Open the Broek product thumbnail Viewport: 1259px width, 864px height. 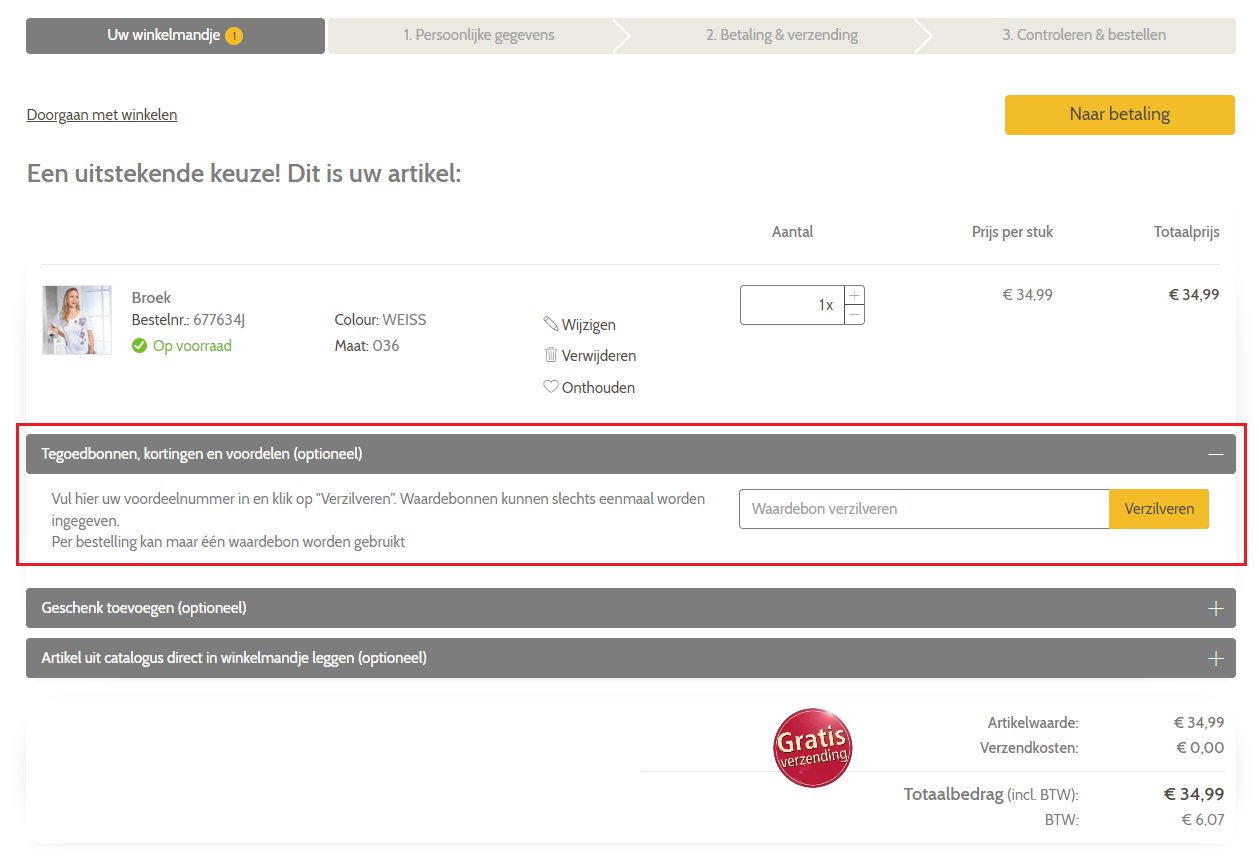(77, 320)
